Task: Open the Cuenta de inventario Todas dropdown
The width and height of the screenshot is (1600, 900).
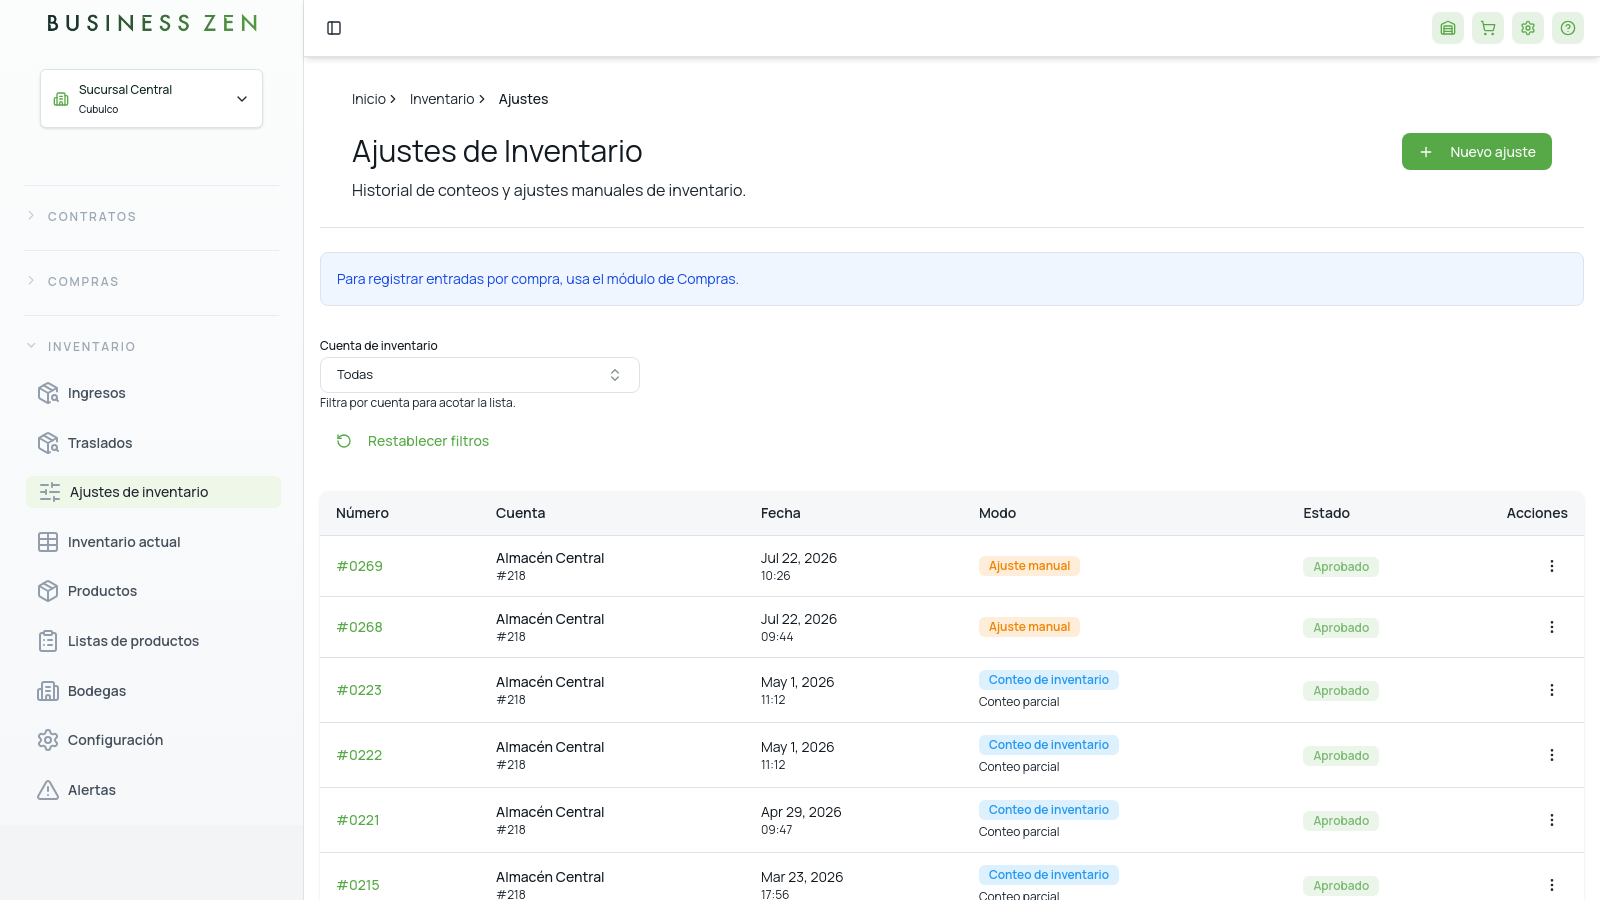Action: point(479,375)
